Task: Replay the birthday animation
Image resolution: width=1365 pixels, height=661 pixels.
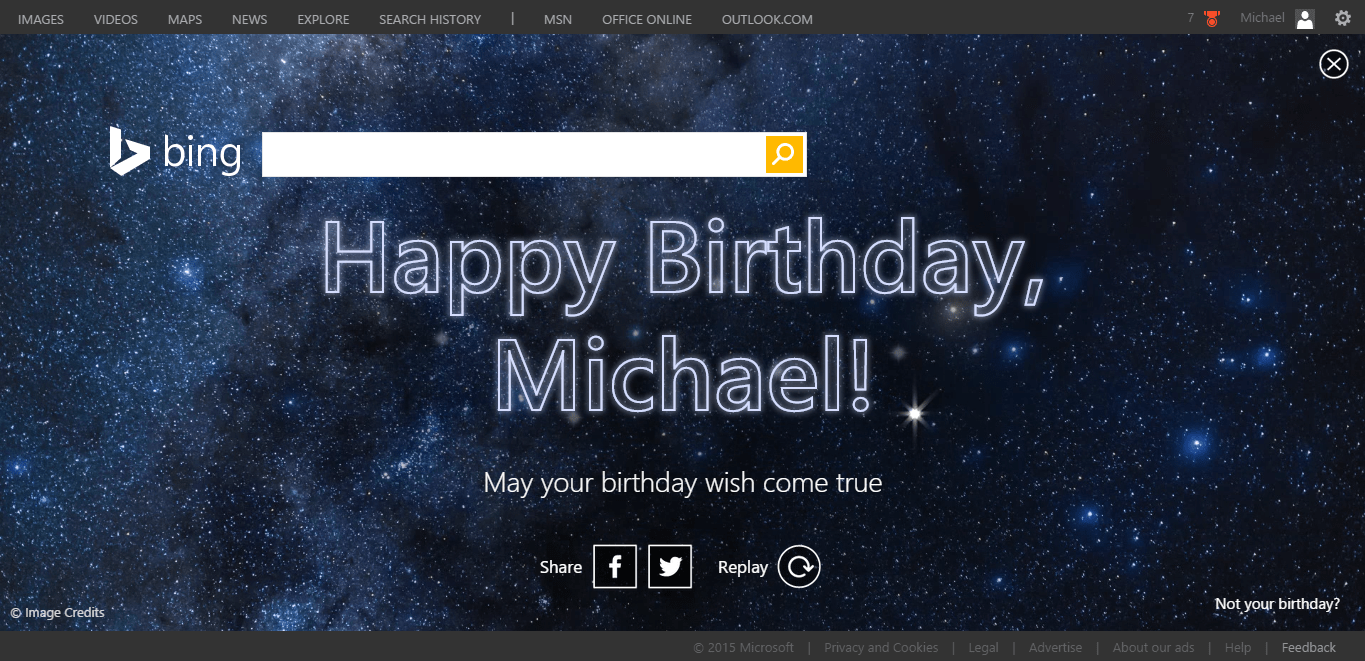Action: click(x=799, y=567)
